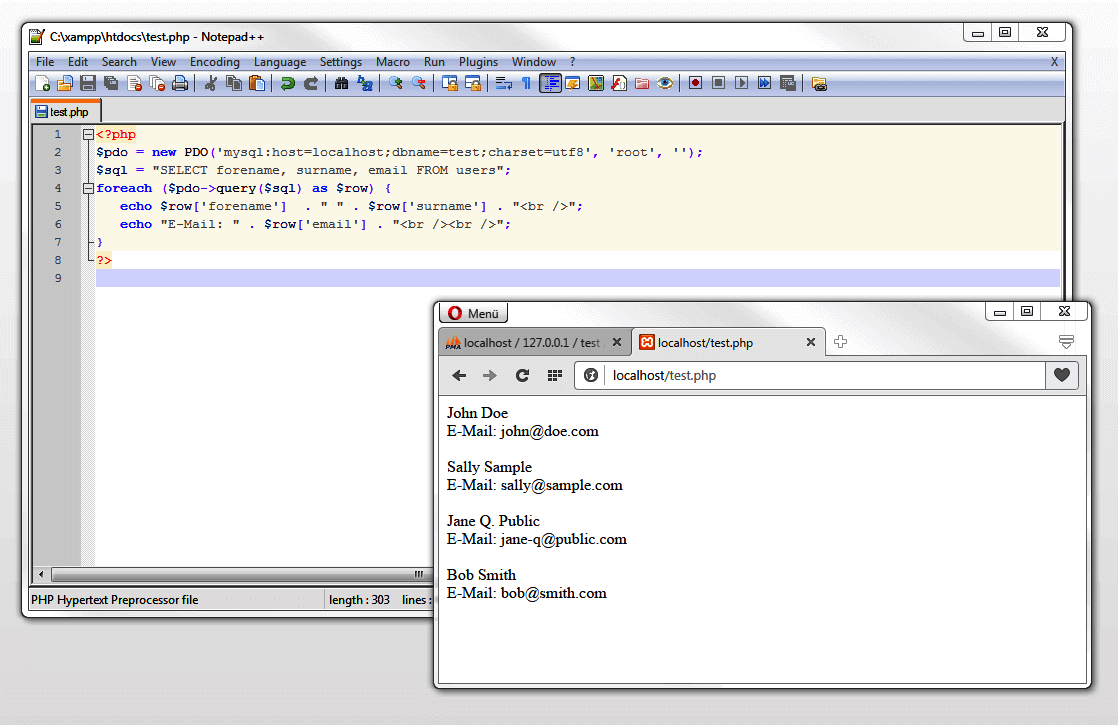Click the Print toolbar icon
Screen dimensions: 1118x725
[x=180, y=83]
